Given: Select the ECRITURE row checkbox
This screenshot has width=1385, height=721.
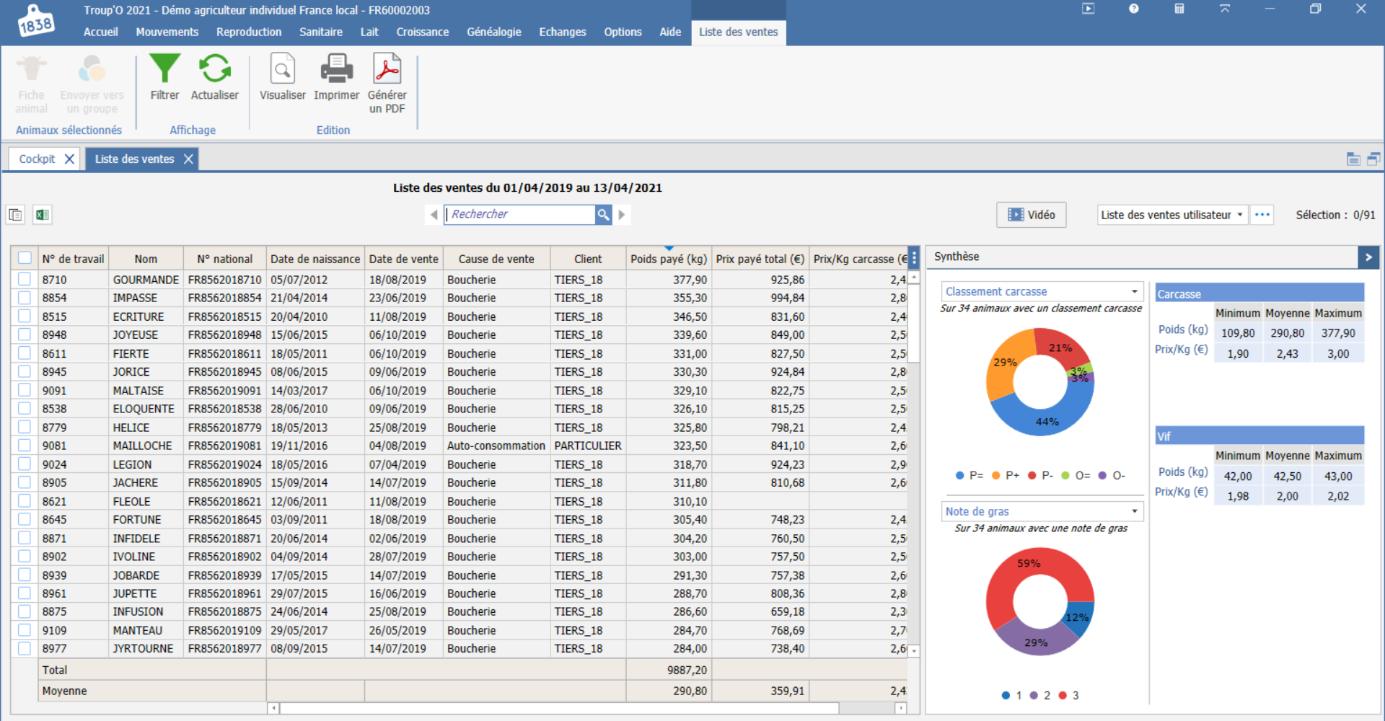Looking at the screenshot, I should click(x=24, y=317).
